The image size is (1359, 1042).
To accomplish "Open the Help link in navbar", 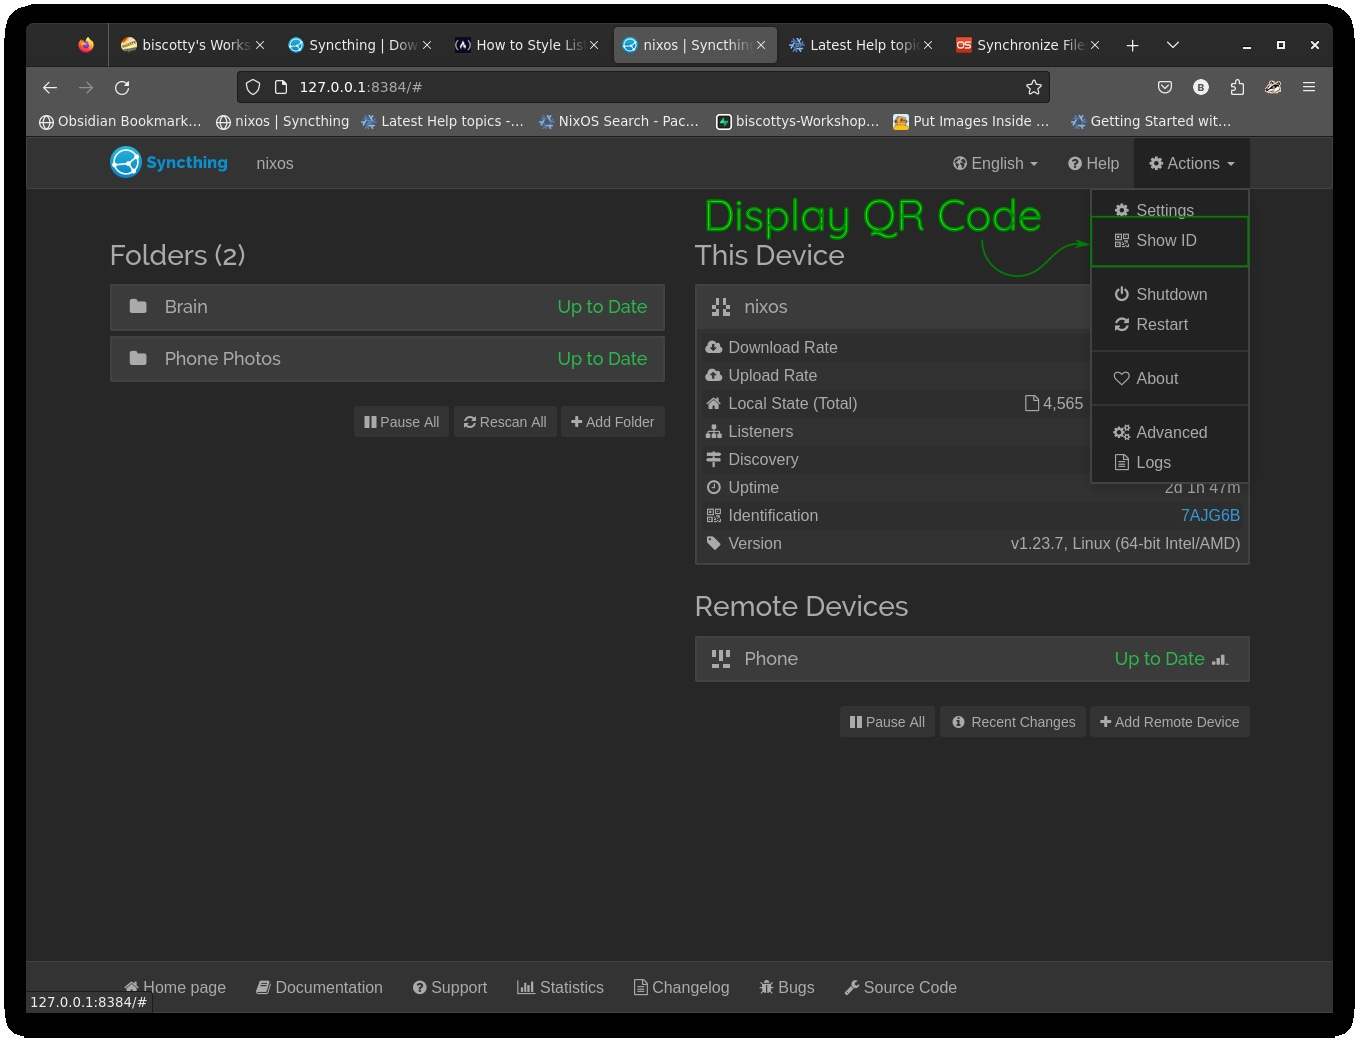I will (x=1093, y=163).
